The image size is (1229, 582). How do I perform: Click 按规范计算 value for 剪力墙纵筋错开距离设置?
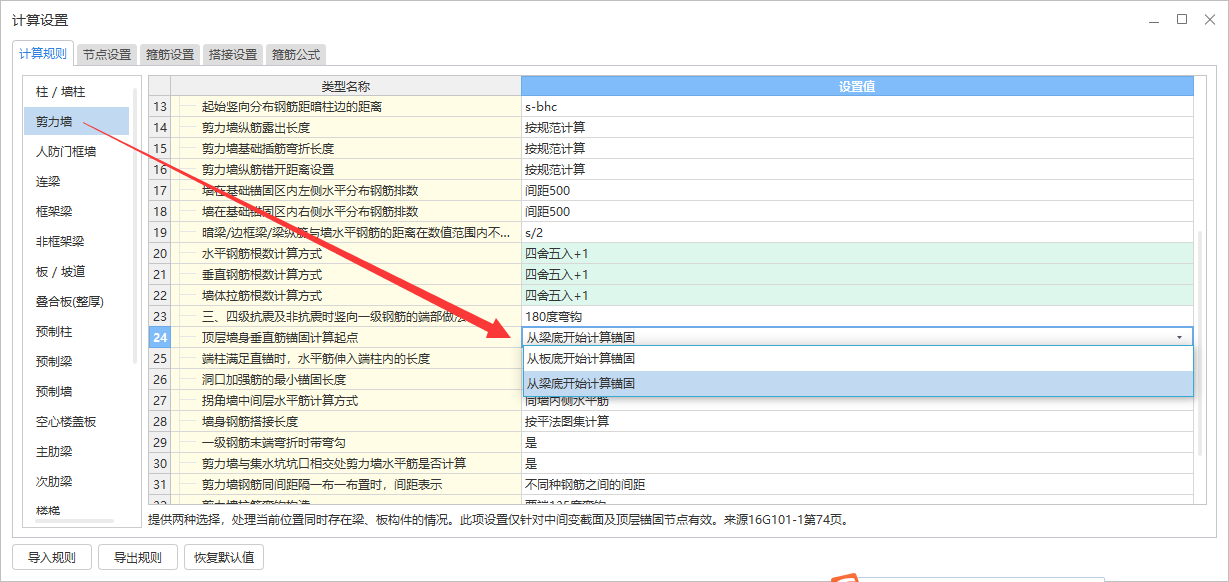[x=857, y=169]
